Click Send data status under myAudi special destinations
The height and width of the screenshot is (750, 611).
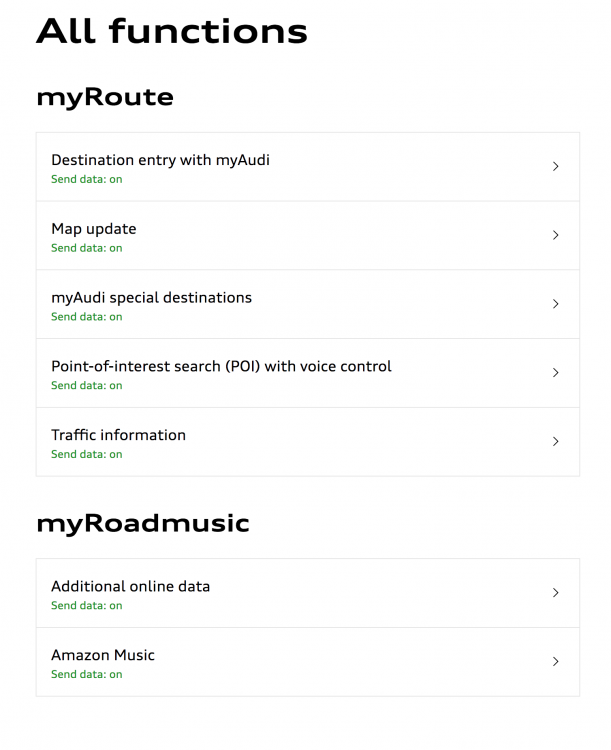click(87, 317)
